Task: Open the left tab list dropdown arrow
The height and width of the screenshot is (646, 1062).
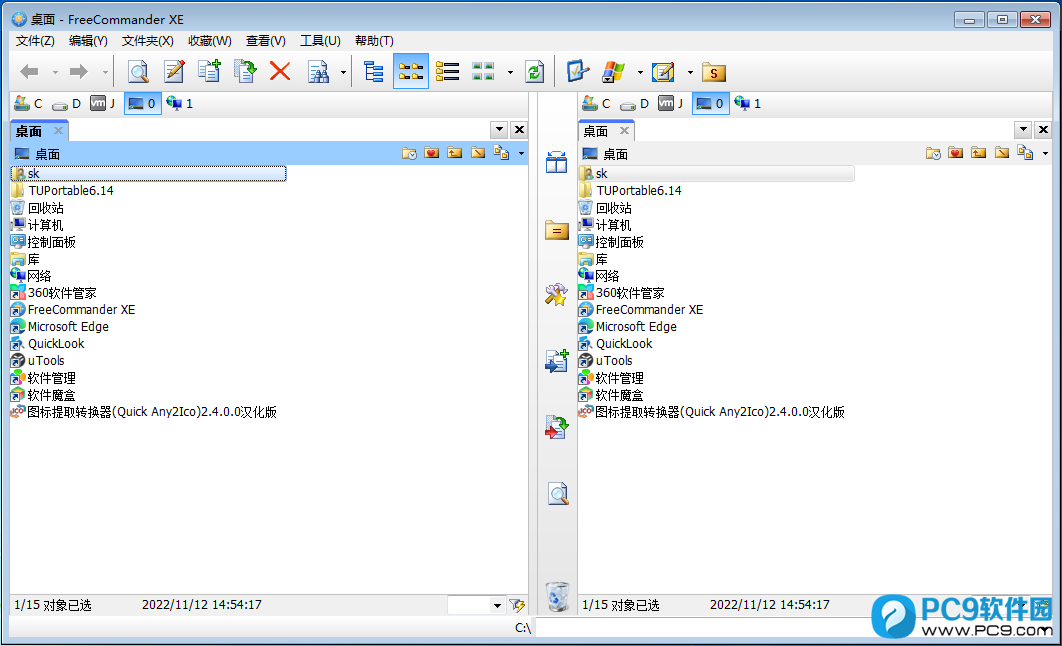Action: [x=497, y=129]
